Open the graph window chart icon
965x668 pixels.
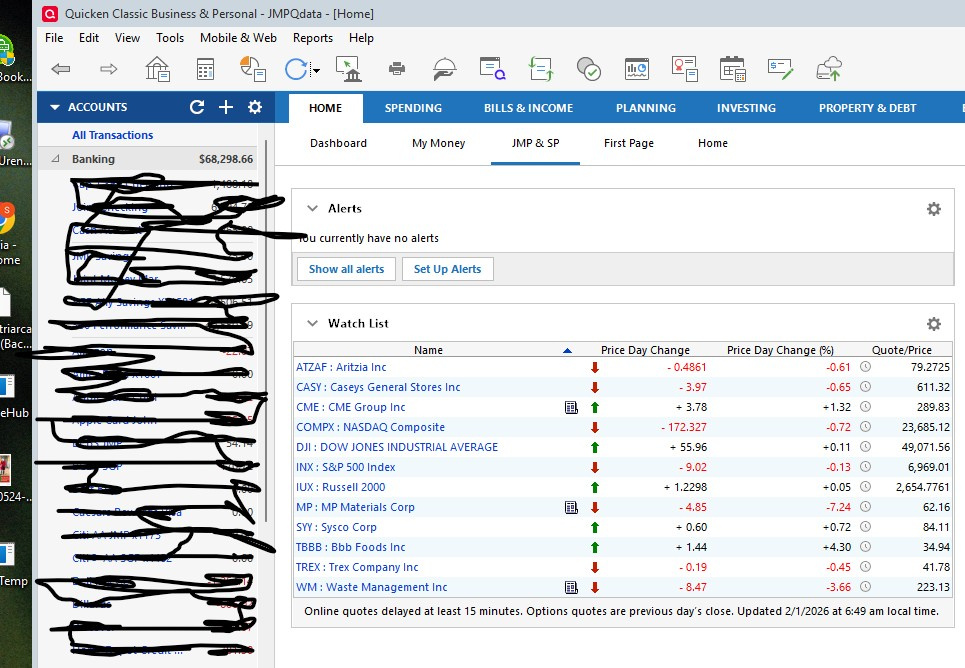[636, 68]
